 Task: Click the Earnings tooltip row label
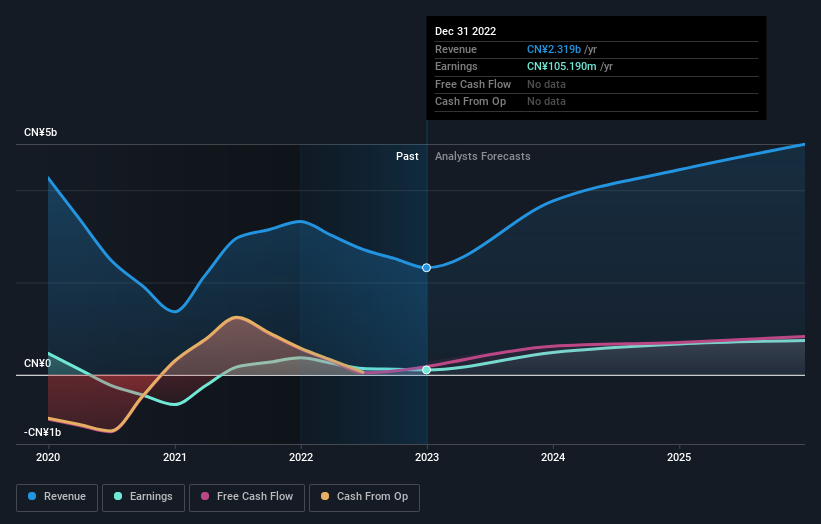point(456,66)
